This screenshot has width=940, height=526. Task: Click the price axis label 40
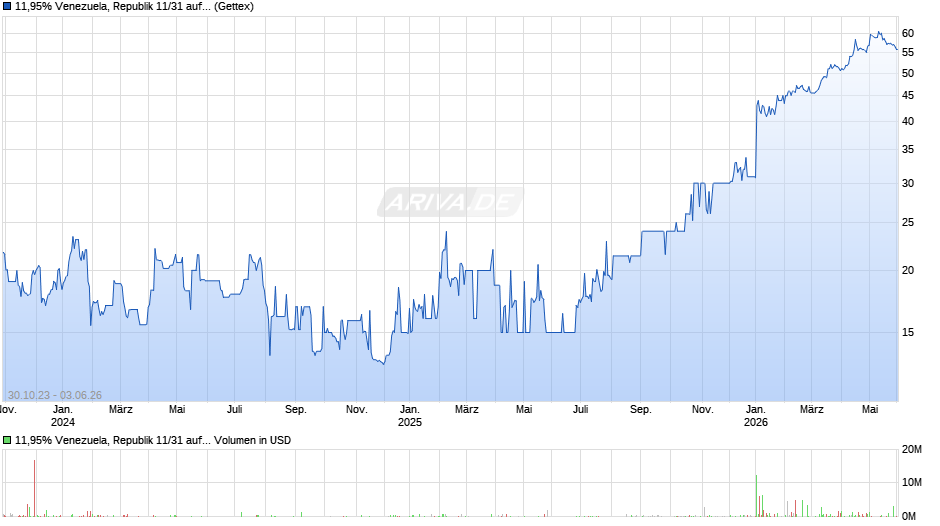pyautogui.click(x=908, y=121)
